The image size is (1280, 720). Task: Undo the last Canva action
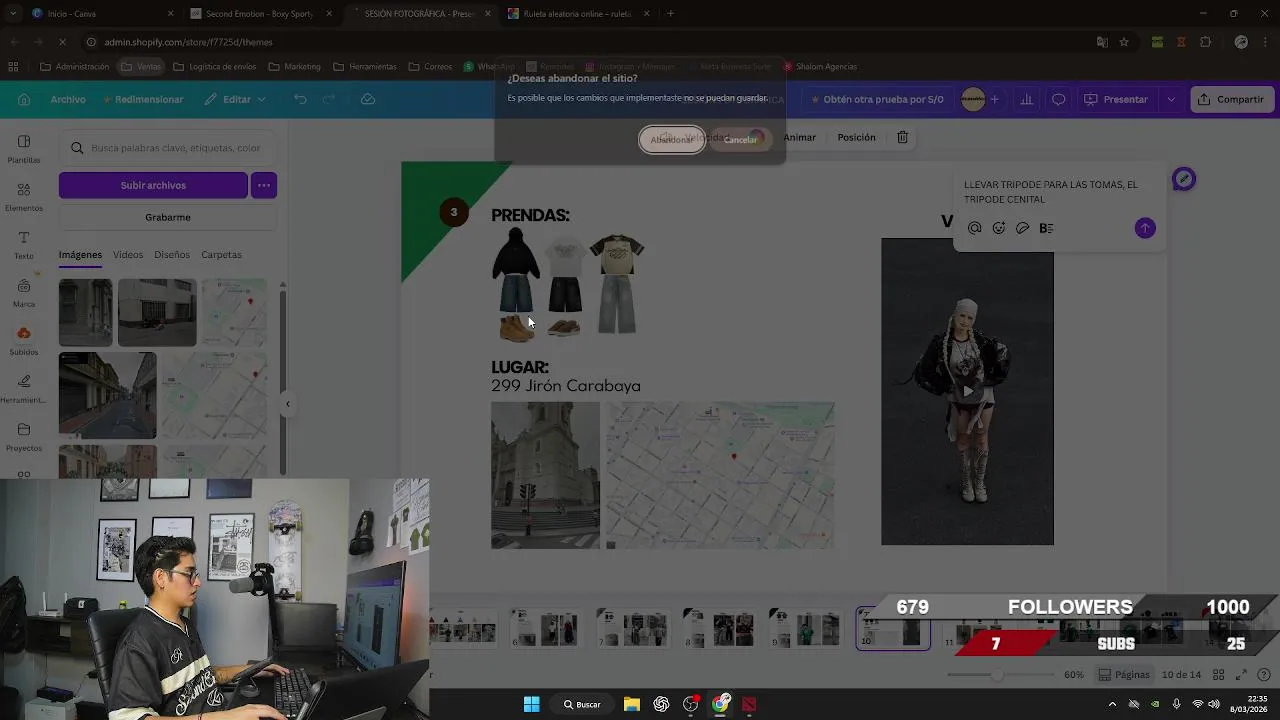click(300, 99)
